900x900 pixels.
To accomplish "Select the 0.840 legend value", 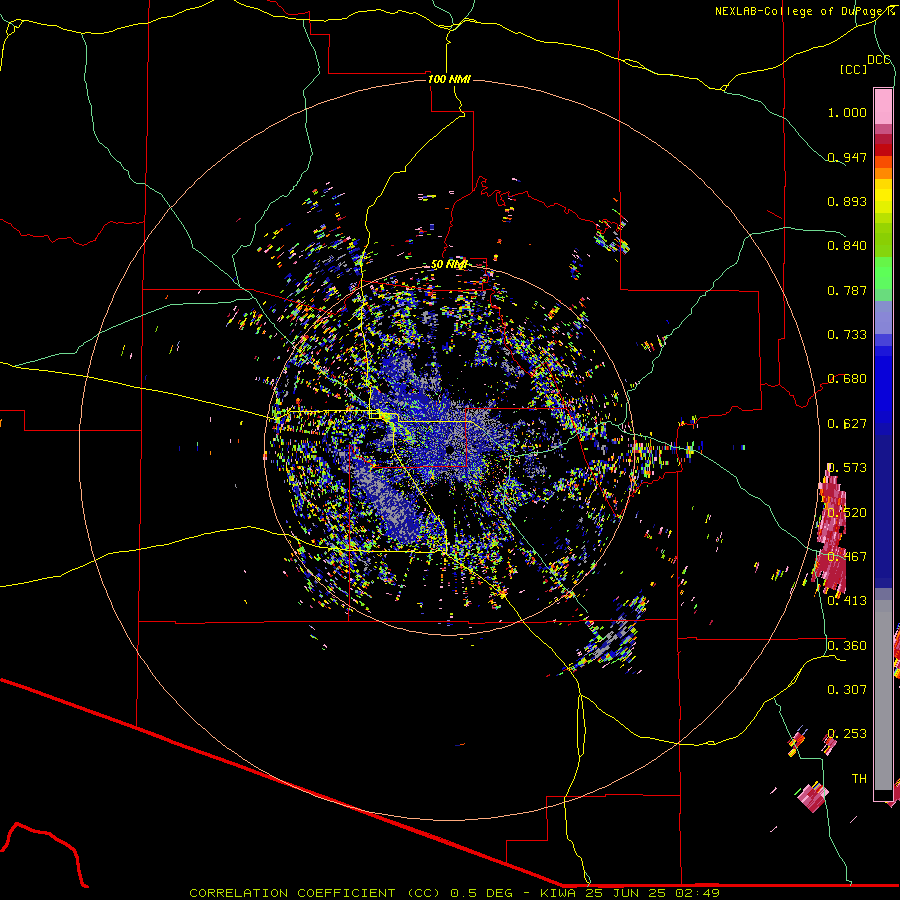I will [847, 246].
